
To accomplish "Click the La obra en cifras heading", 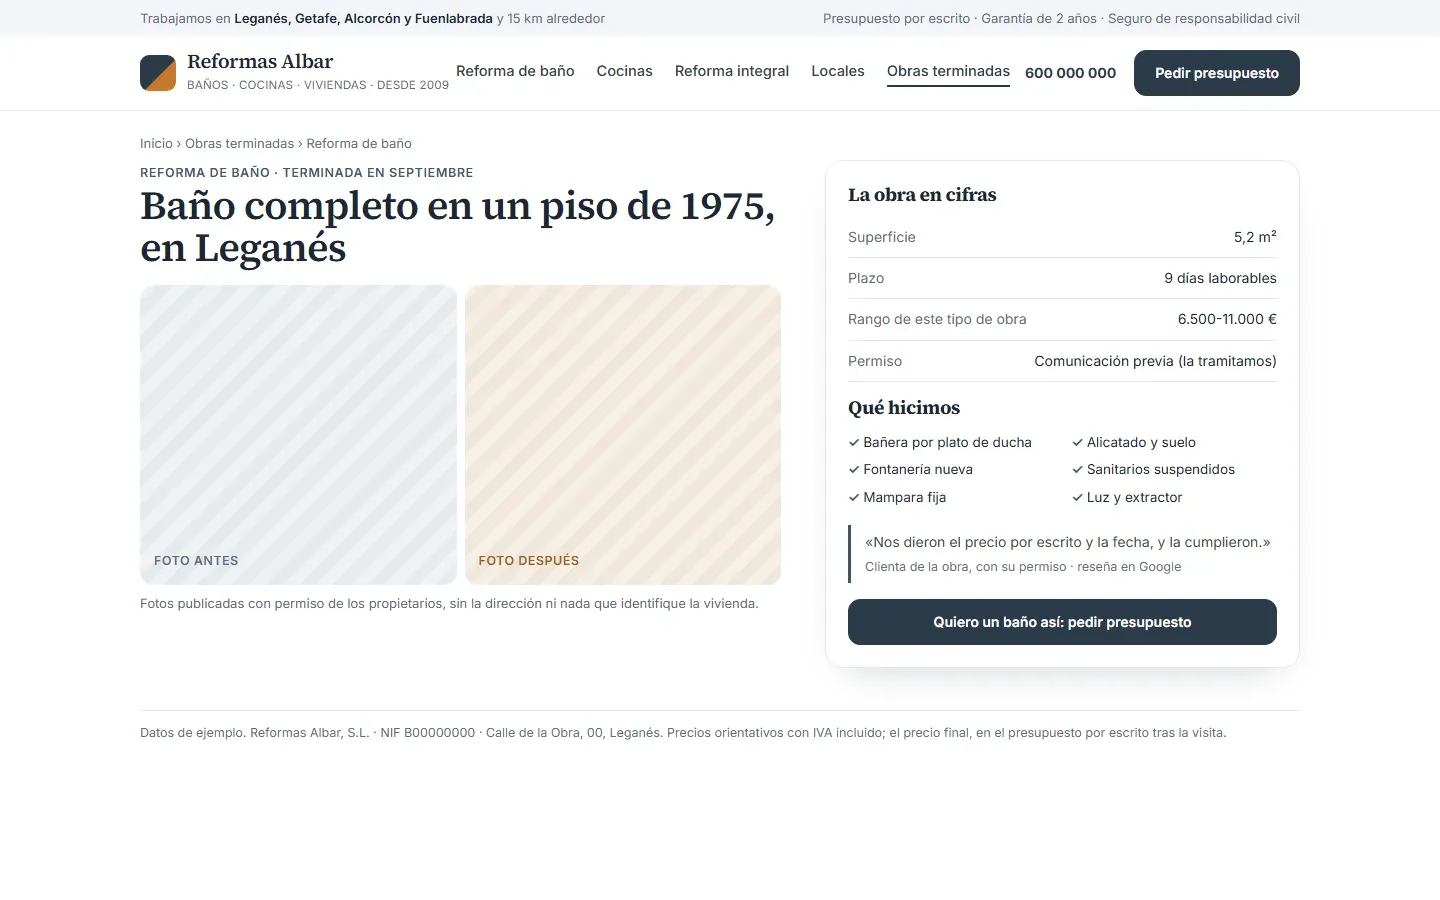I will (922, 195).
